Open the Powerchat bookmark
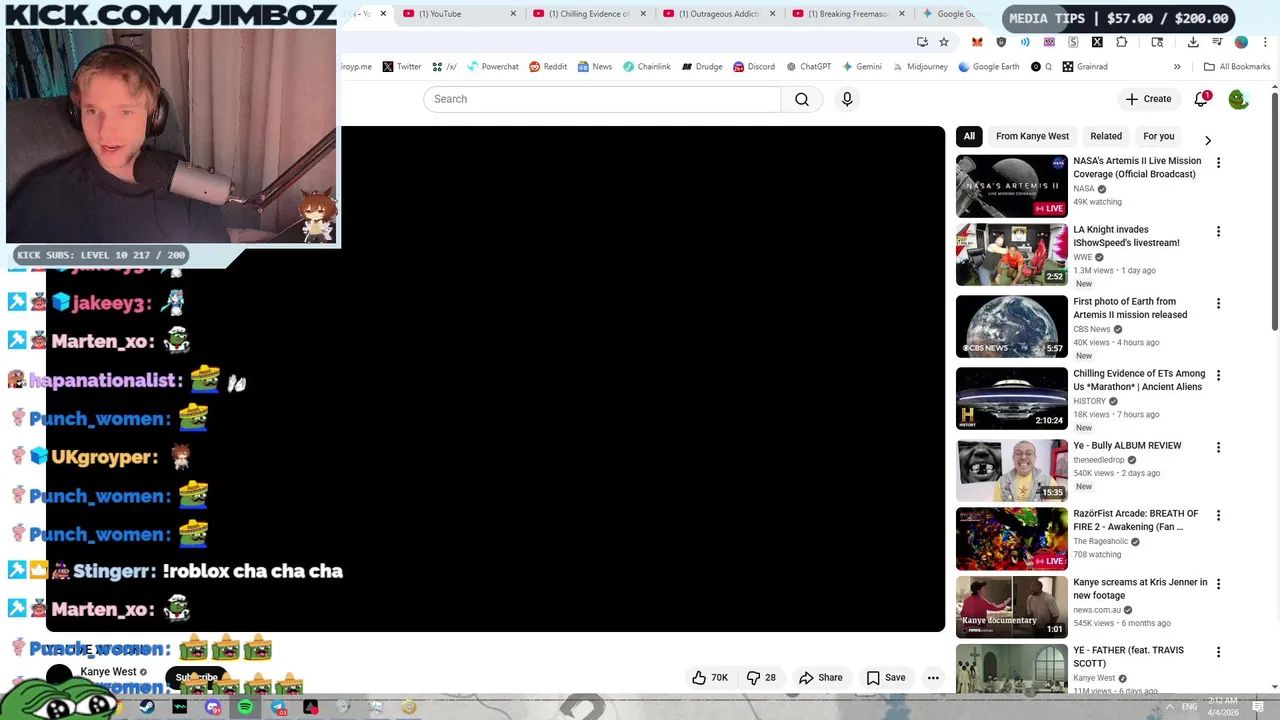The image size is (1280, 720). 492,67
